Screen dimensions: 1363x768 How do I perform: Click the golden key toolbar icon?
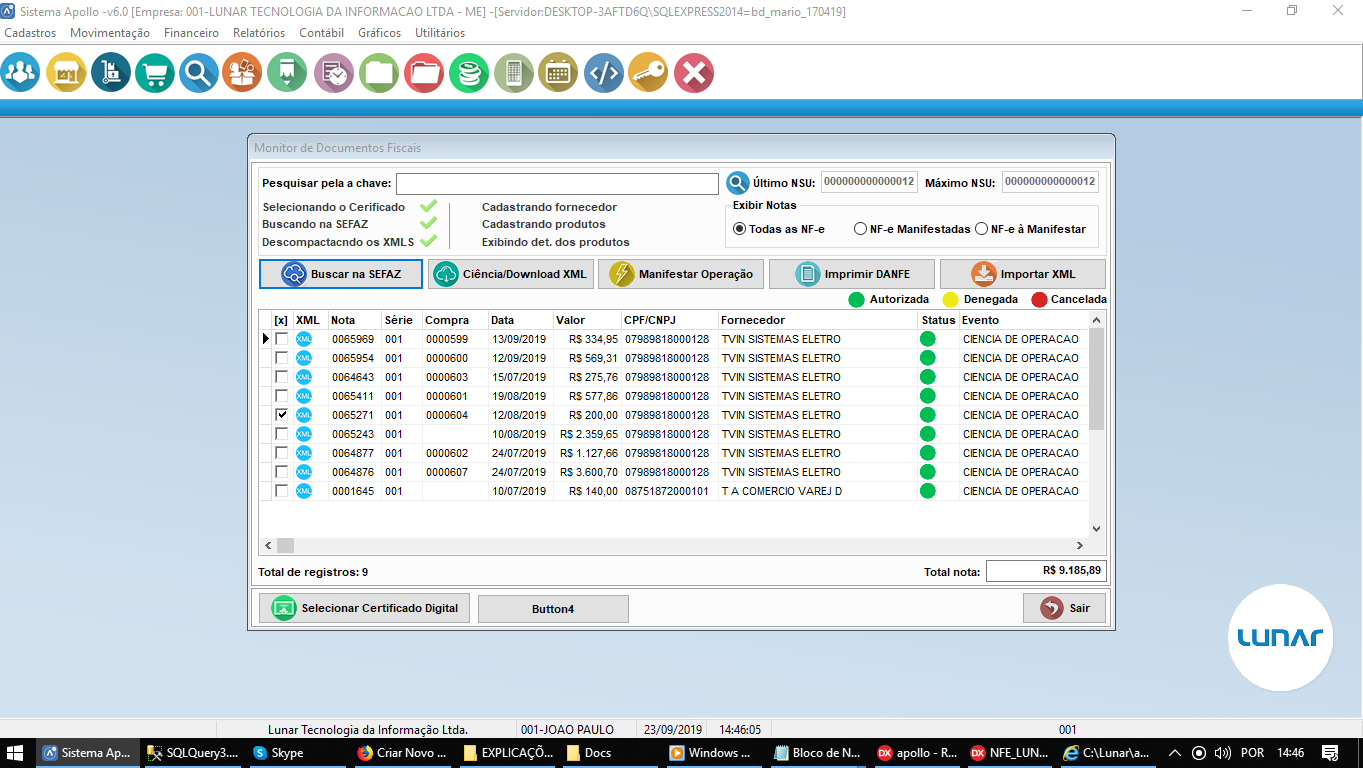click(x=648, y=73)
